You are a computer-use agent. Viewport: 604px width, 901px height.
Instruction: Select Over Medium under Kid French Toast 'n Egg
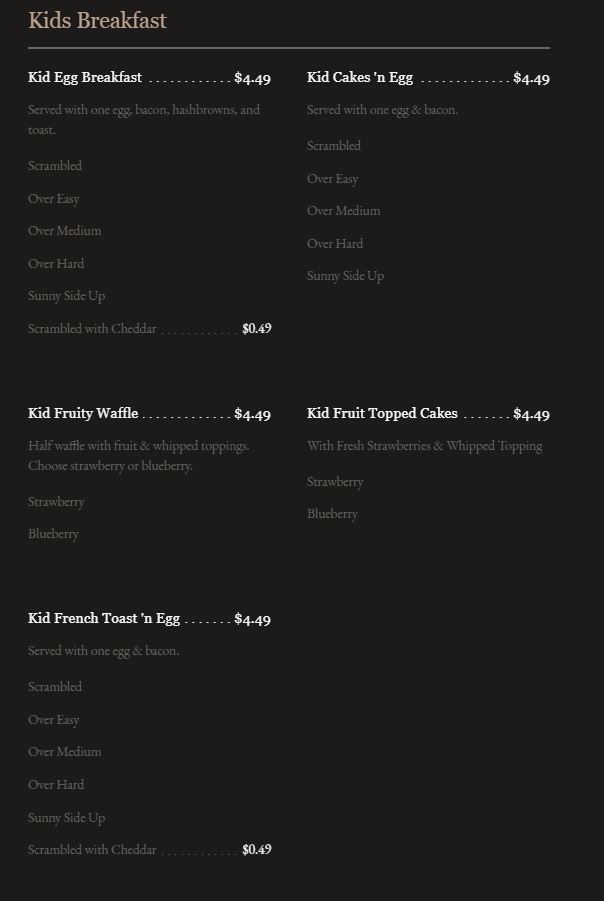65,752
